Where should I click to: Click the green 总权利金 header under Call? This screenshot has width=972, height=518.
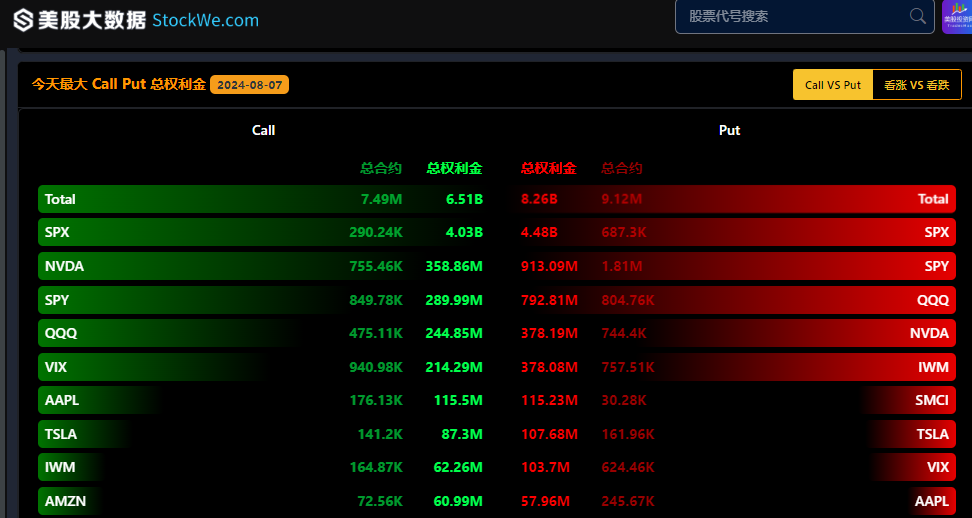(x=454, y=168)
